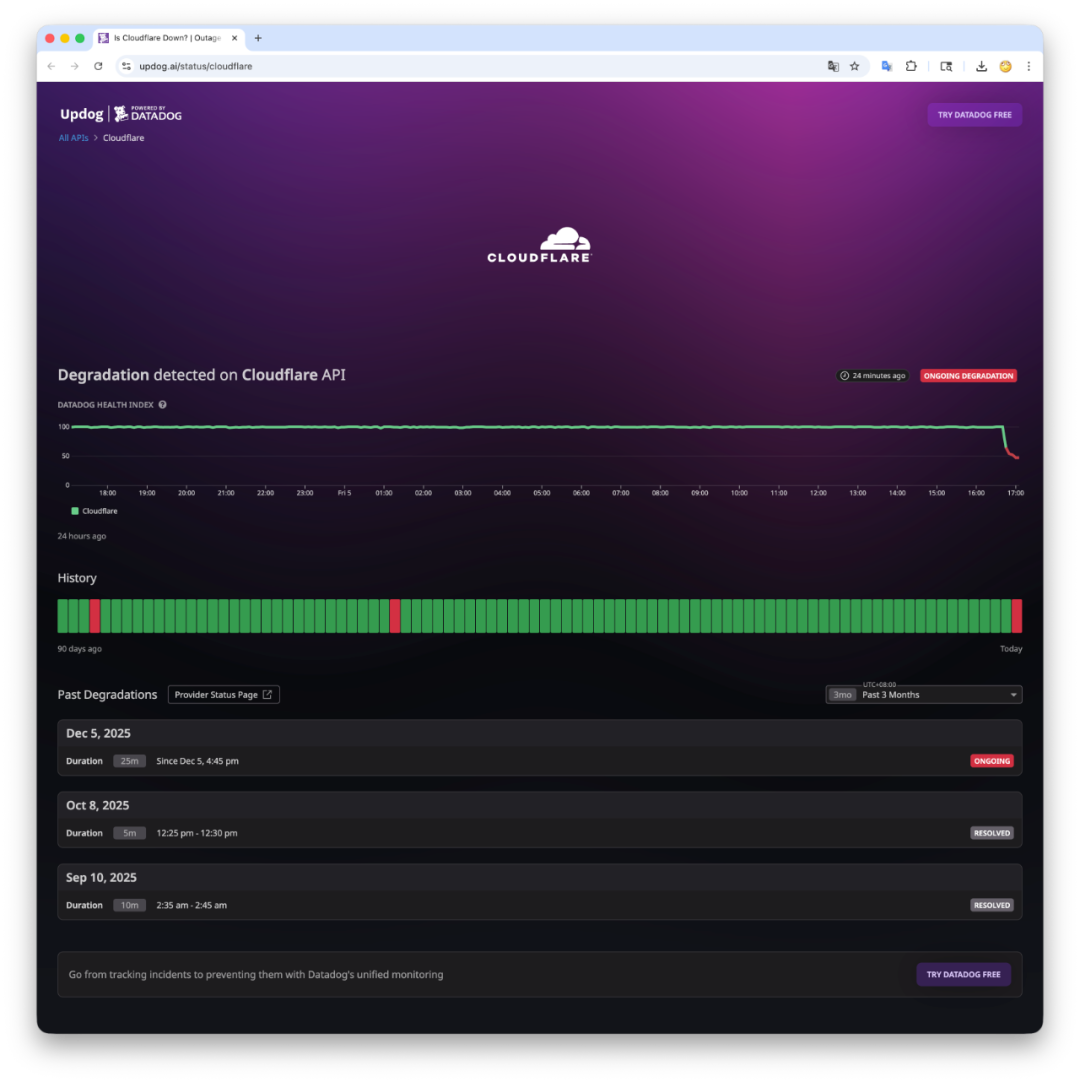Click the Cloudflare cloud logo
Viewport: 1080px width, 1082px height.
click(x=539, y=245)
